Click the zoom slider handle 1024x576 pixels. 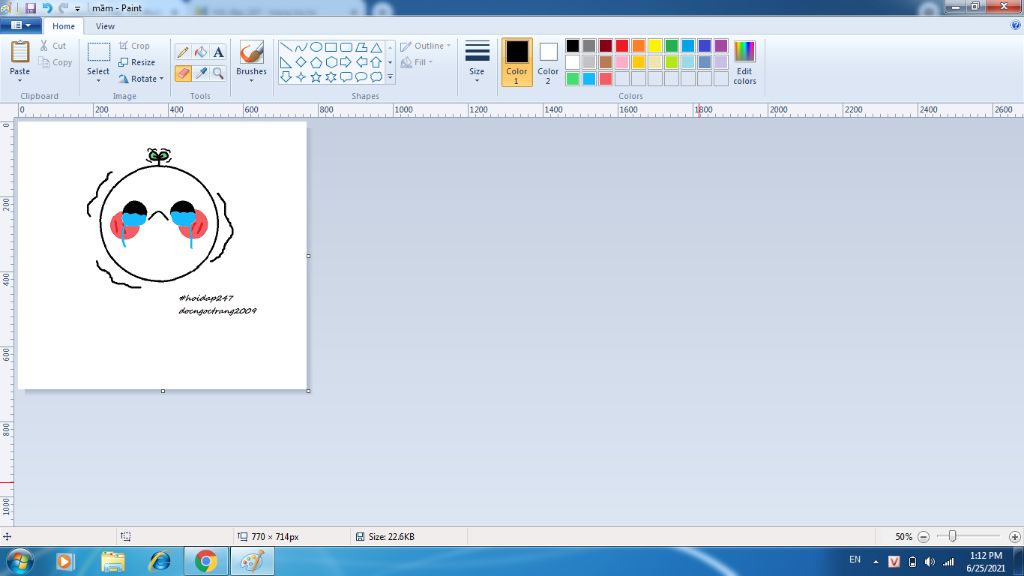click(952, 536)
